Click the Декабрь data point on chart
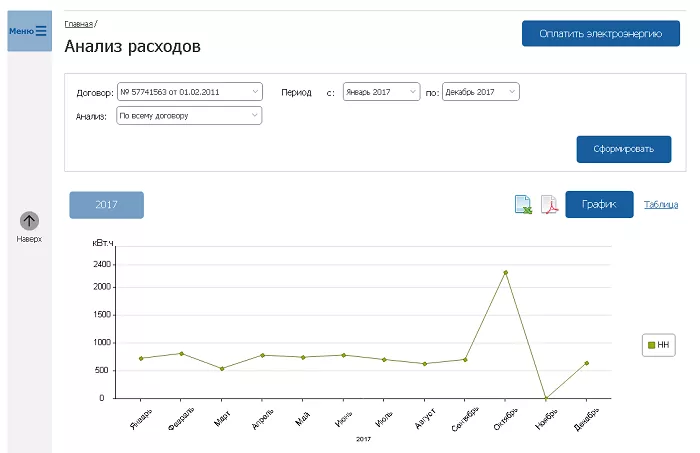Image resolution: width=700 pixels, height=453 pixels. tap(587, 363)
